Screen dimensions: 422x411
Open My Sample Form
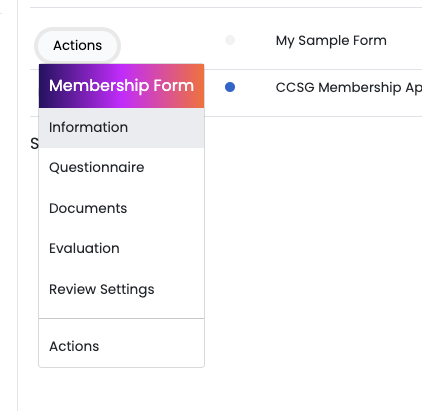(331, 41)
